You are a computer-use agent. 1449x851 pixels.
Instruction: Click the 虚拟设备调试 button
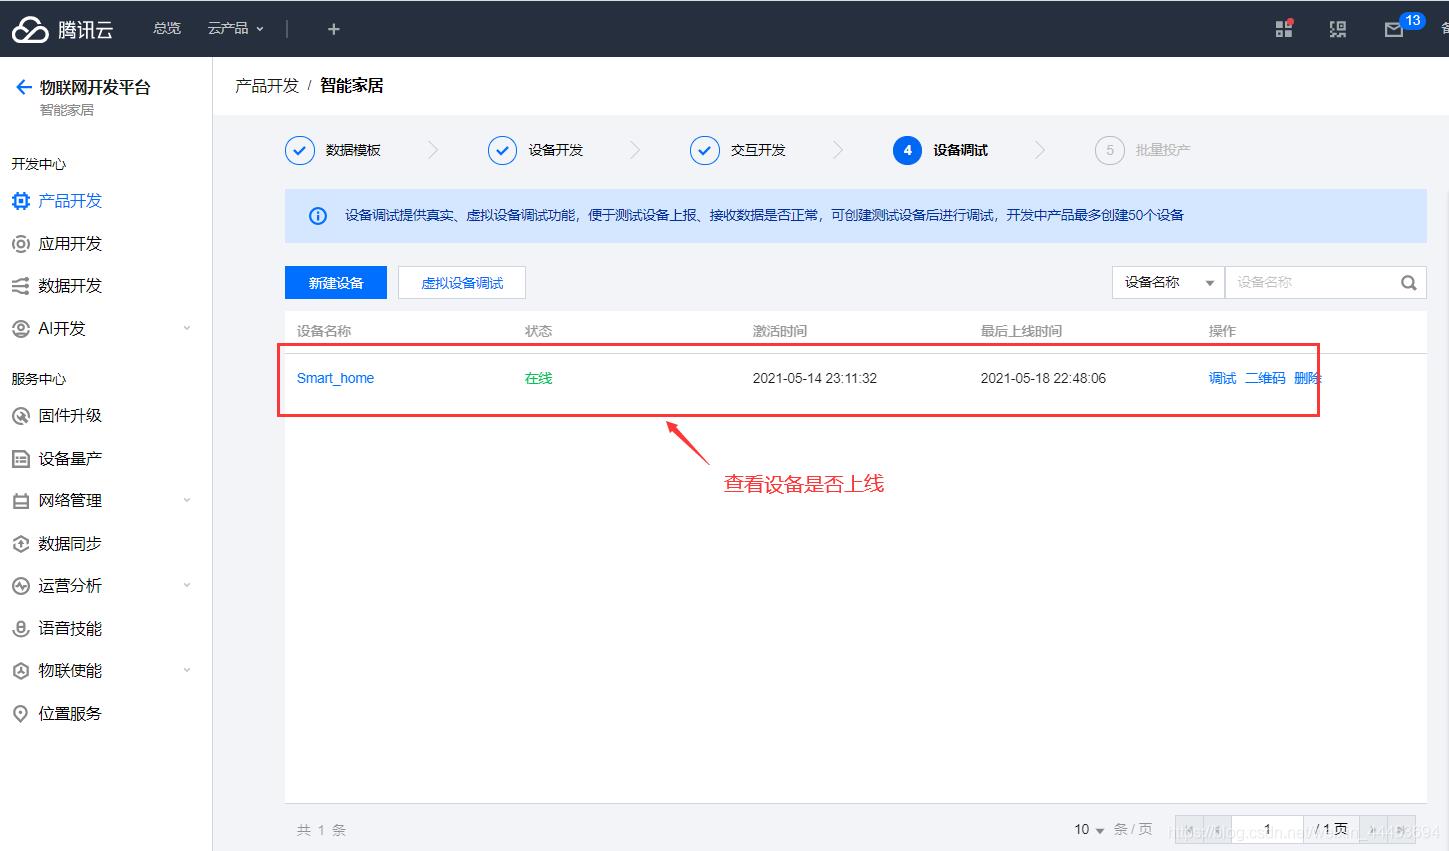(462, 283)
